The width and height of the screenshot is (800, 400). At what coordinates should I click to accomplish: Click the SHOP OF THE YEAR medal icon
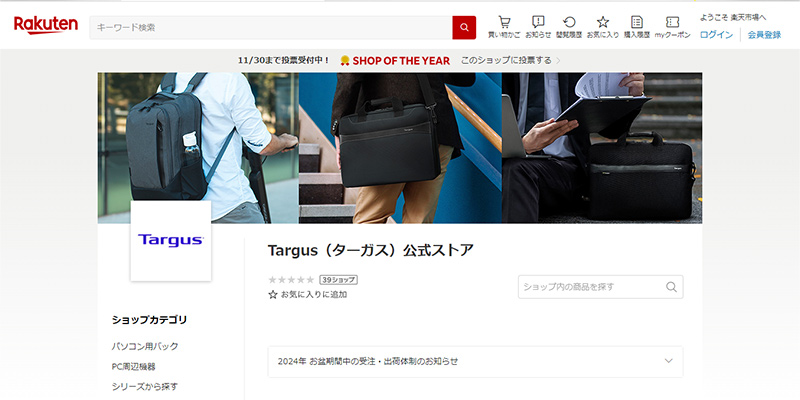click(345, 61)
